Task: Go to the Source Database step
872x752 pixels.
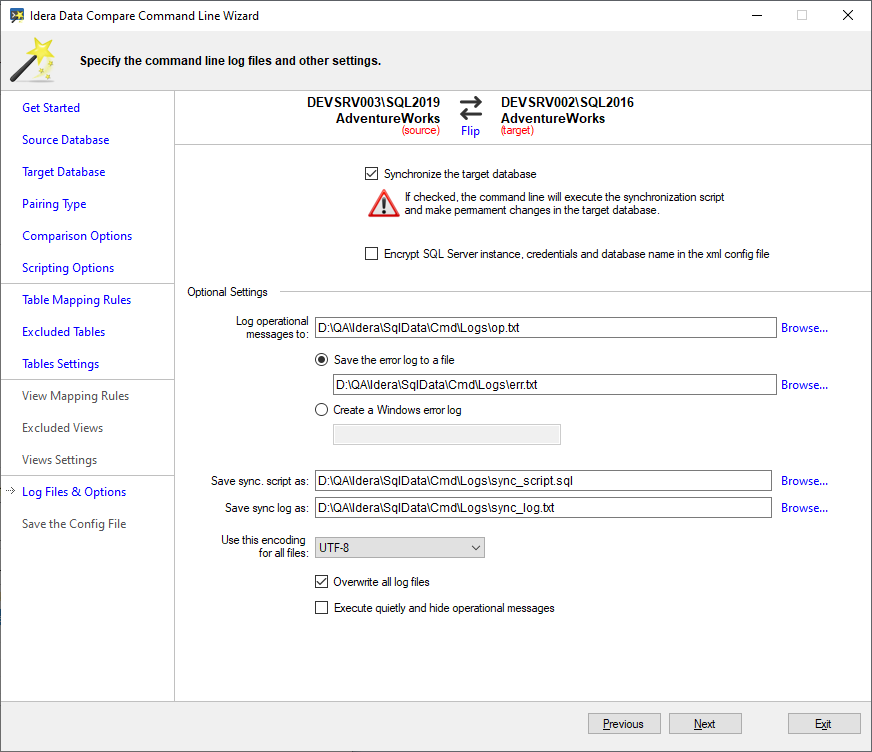Action: (66, 140)
